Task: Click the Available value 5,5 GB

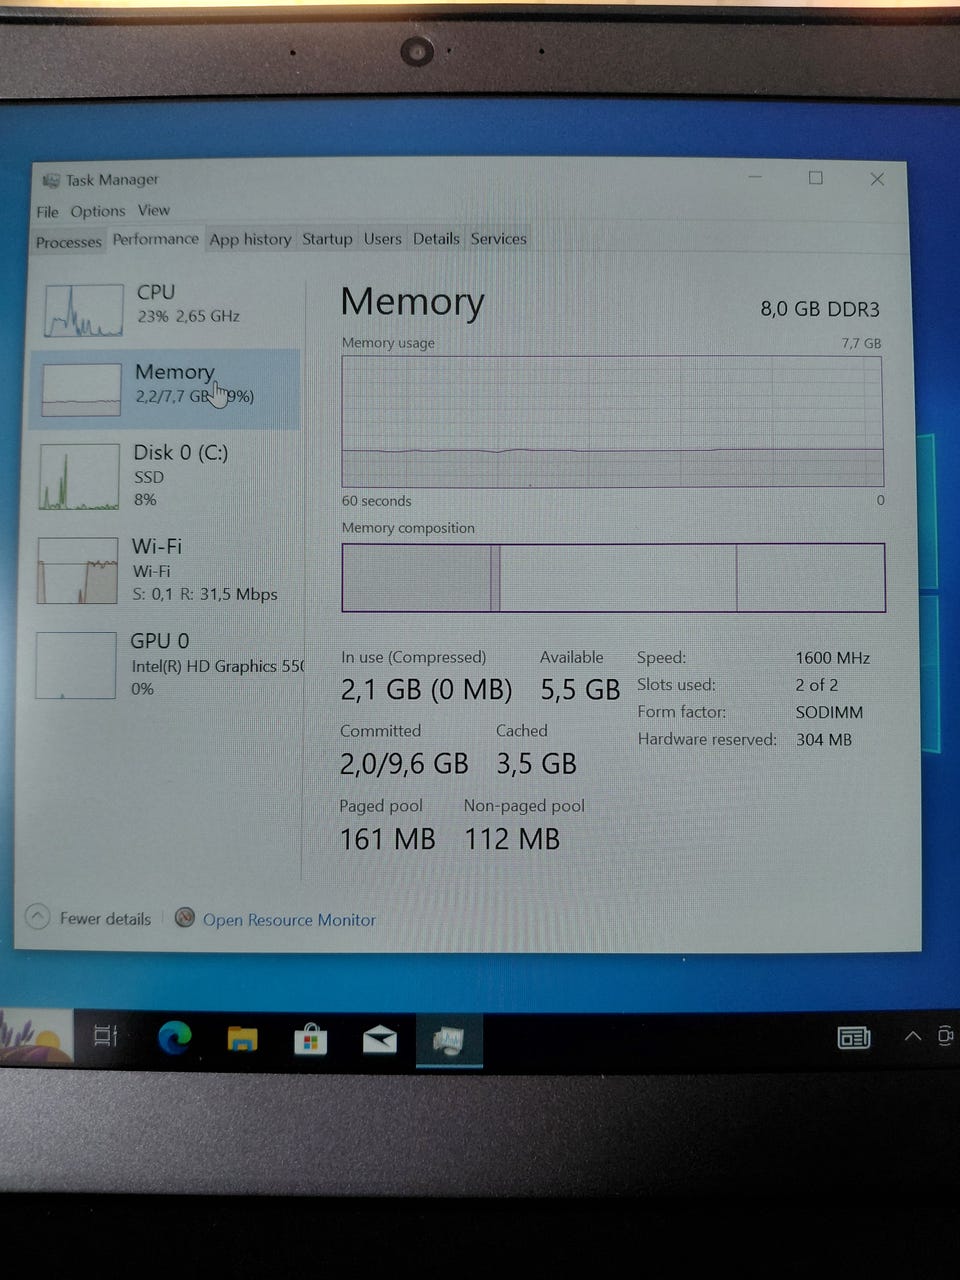Action: tap(580, 690)
